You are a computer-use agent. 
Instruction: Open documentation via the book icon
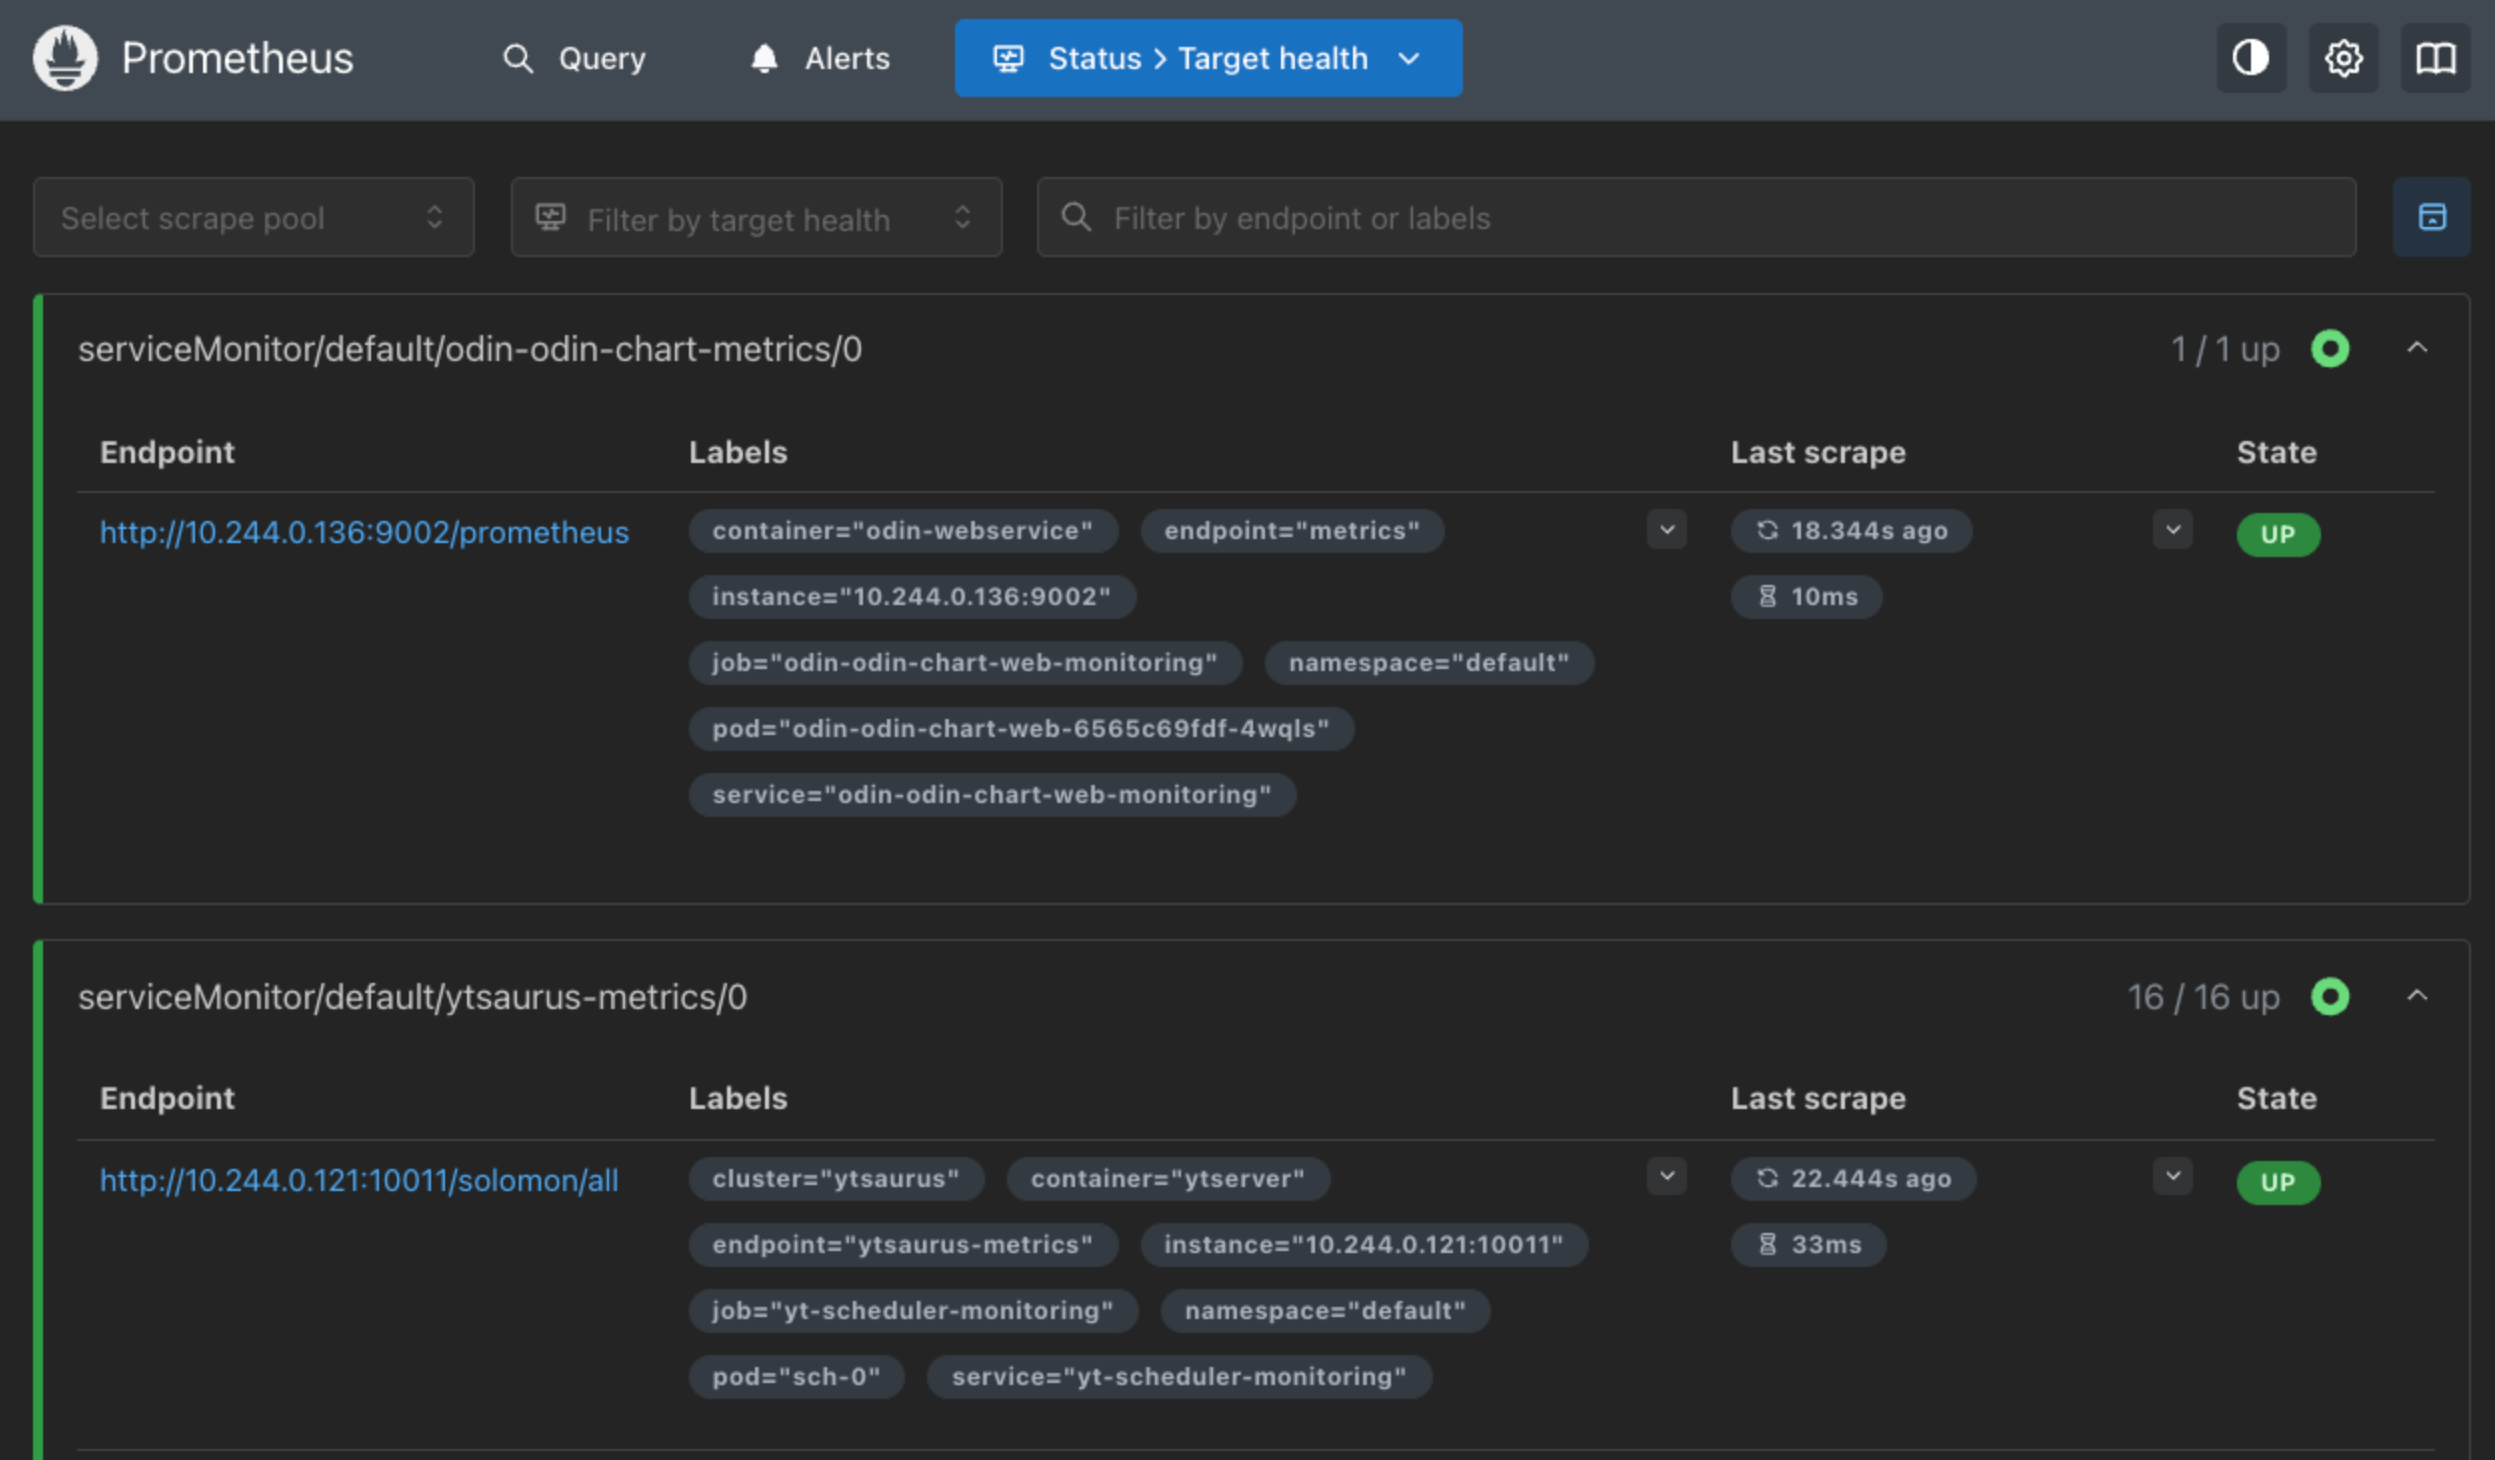[x=2435, y=58]
